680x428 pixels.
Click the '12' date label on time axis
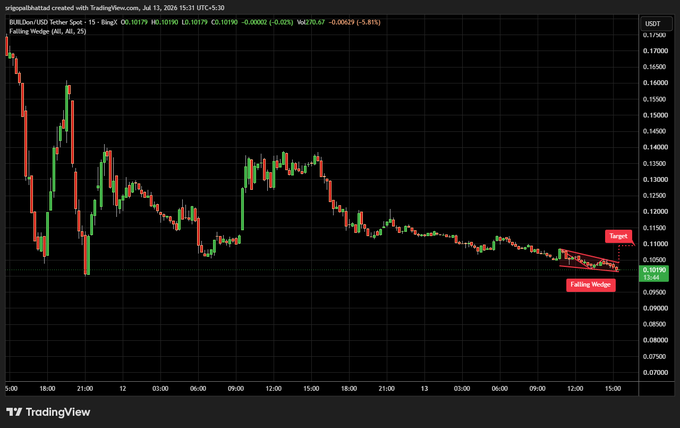[123, 389]
